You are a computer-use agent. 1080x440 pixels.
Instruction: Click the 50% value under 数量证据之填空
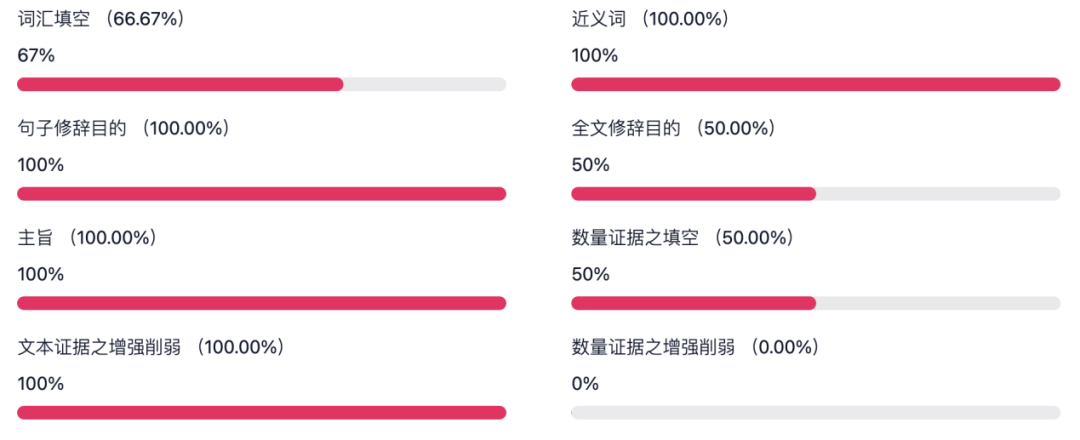point(590,275)
